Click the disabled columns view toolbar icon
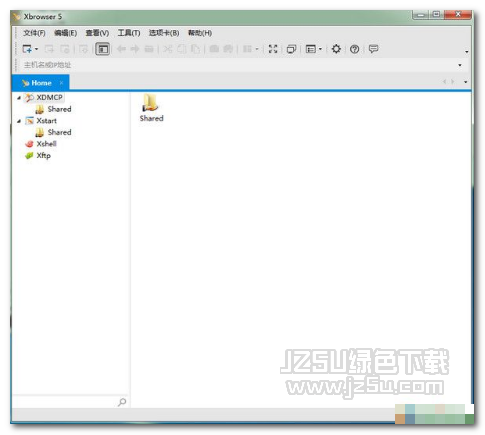 coord(247,49)
